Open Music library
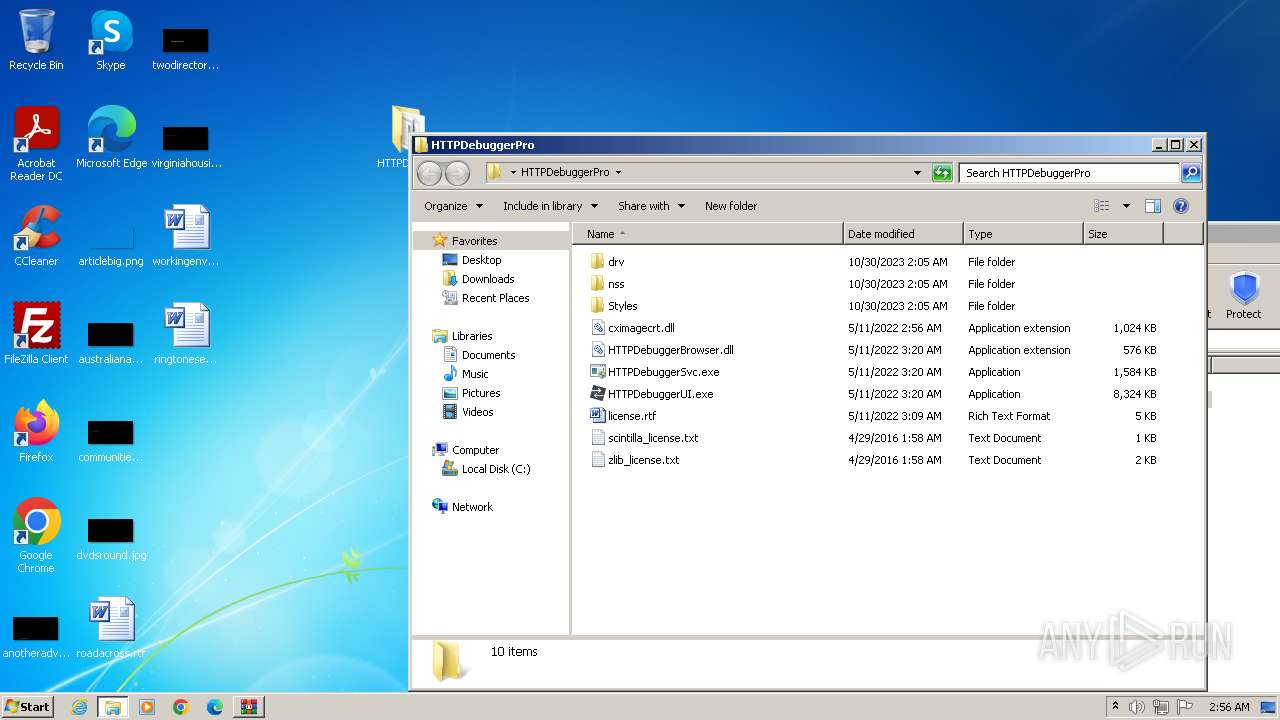The image size is (1280, 720). coord(466,374)
